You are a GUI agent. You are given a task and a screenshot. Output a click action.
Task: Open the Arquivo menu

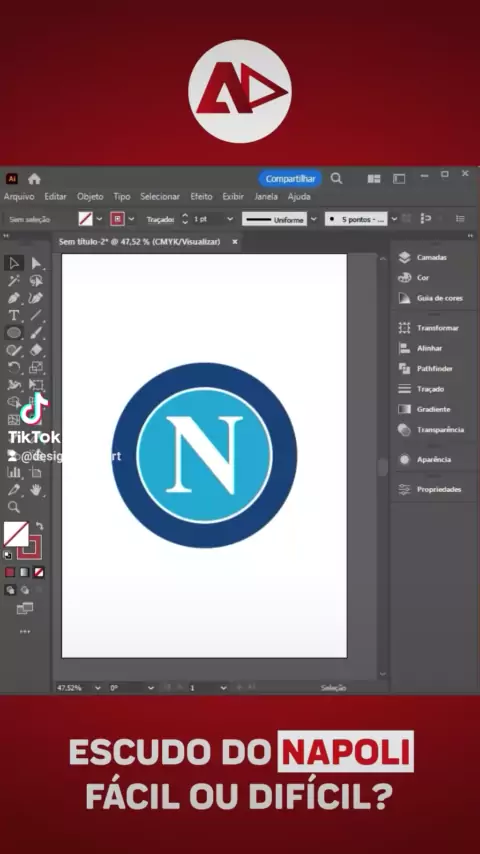(19, 197)
